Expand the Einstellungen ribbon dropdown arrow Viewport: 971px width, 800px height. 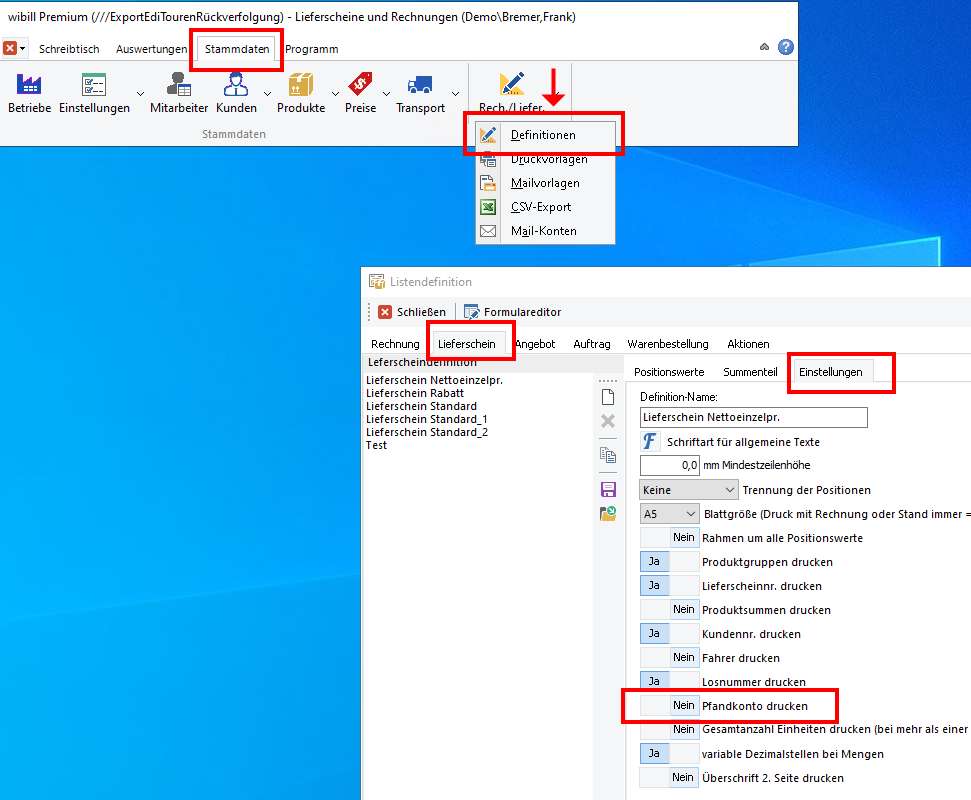pos(141,94)
